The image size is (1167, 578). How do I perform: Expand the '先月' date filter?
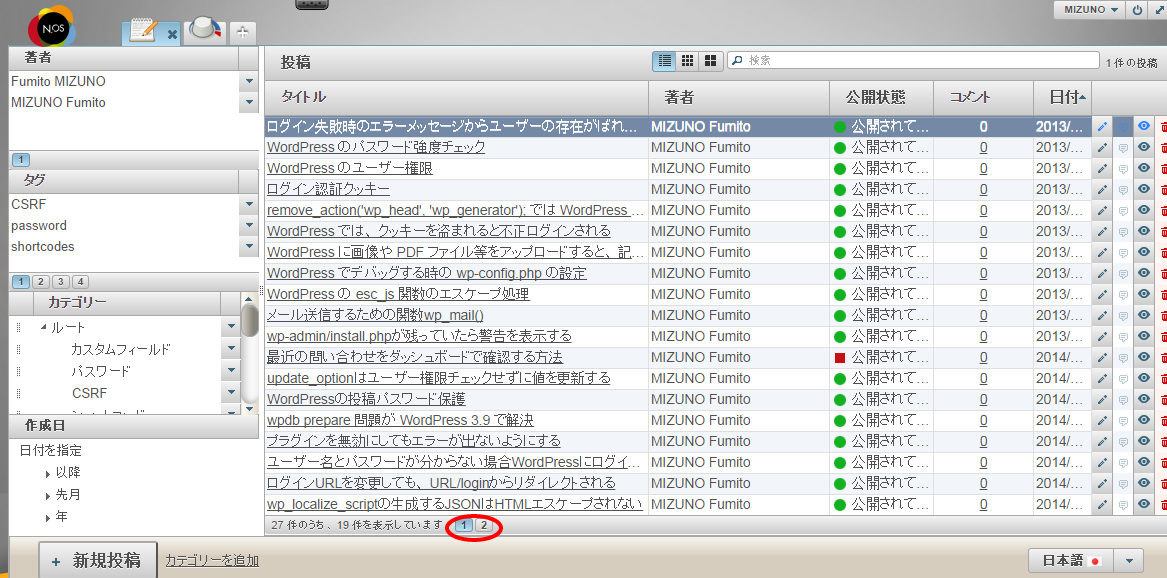[48, 495]
